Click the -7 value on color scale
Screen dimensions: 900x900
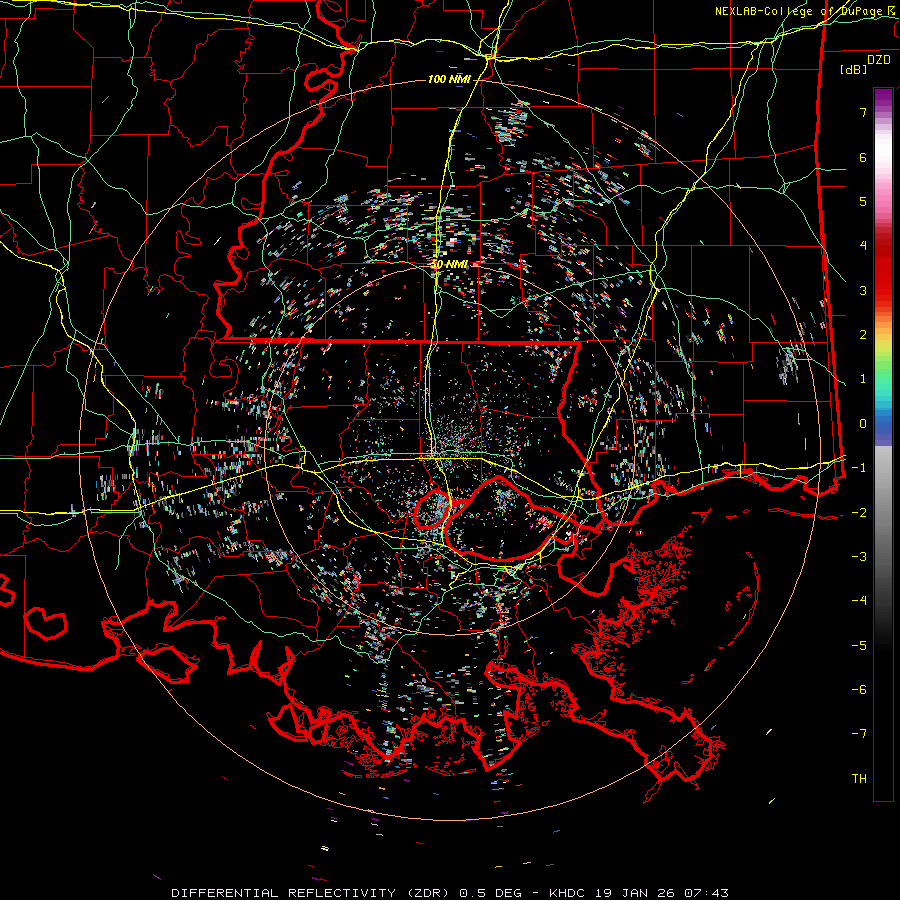859,734
